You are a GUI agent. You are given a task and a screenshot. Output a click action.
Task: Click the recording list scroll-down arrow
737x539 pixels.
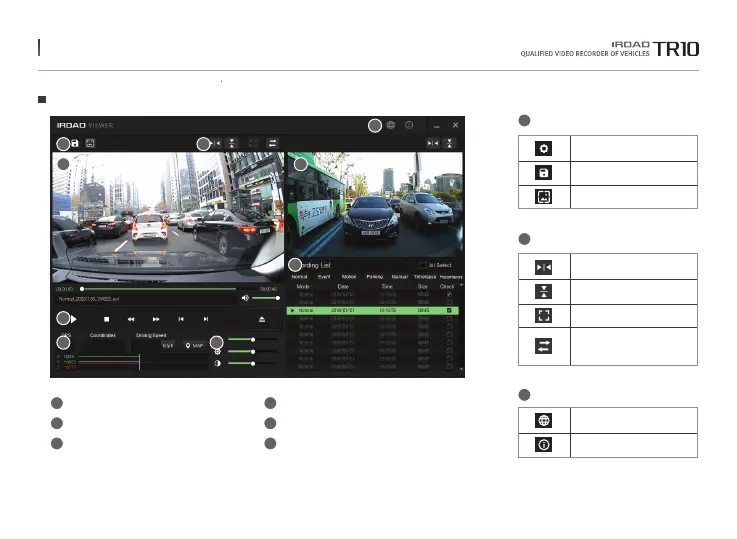click(462, 369)
